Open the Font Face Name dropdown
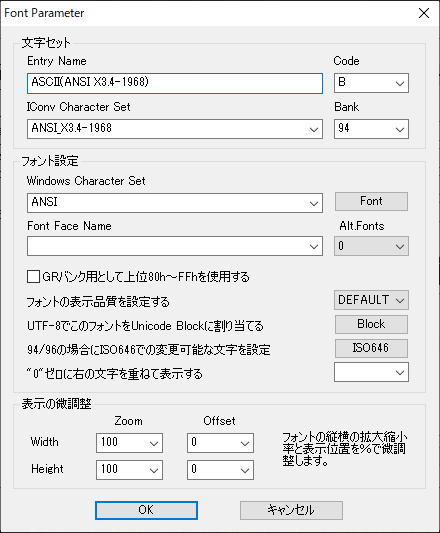The width and height of the screenshot is (440, 533). (175, 246)
